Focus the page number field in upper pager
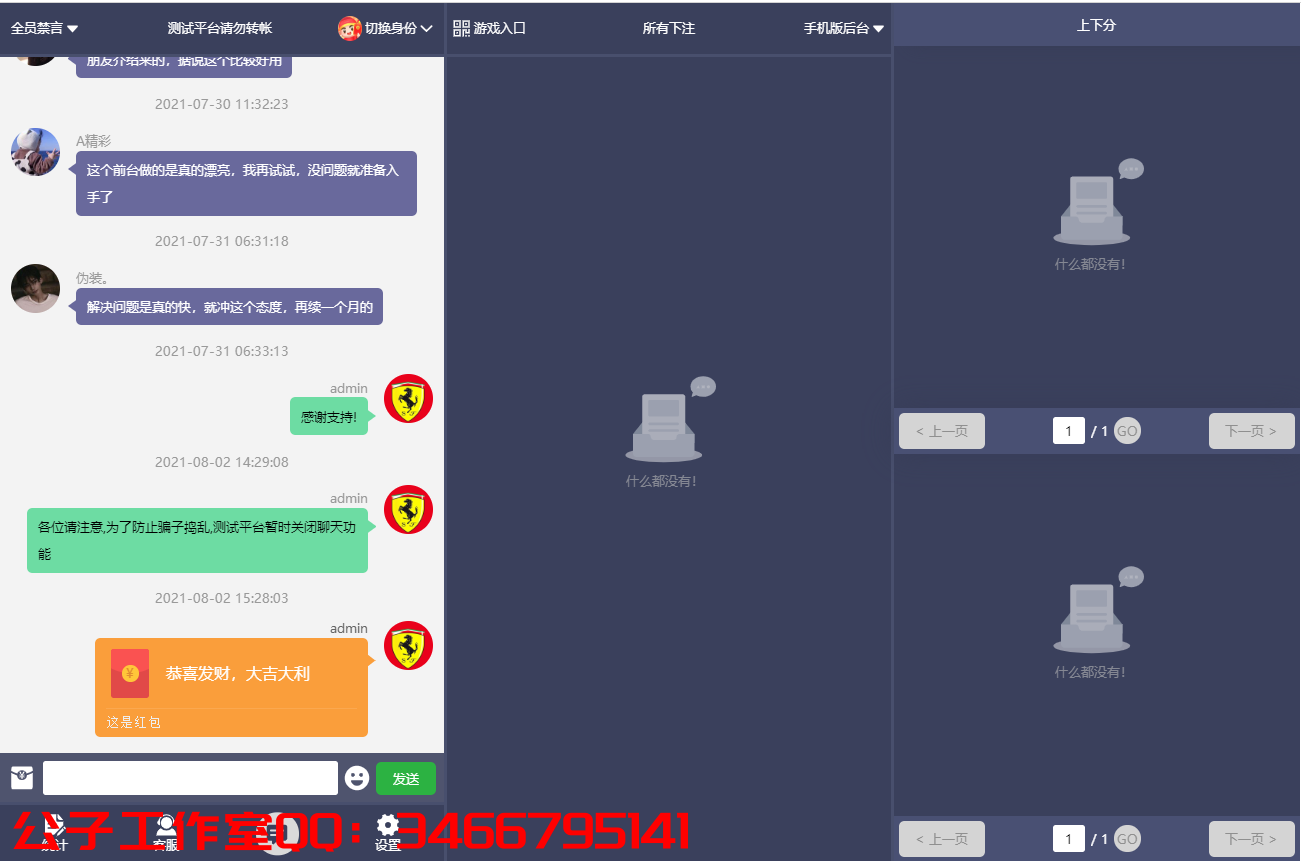The image size is (1301, 861). [1069, 431]
